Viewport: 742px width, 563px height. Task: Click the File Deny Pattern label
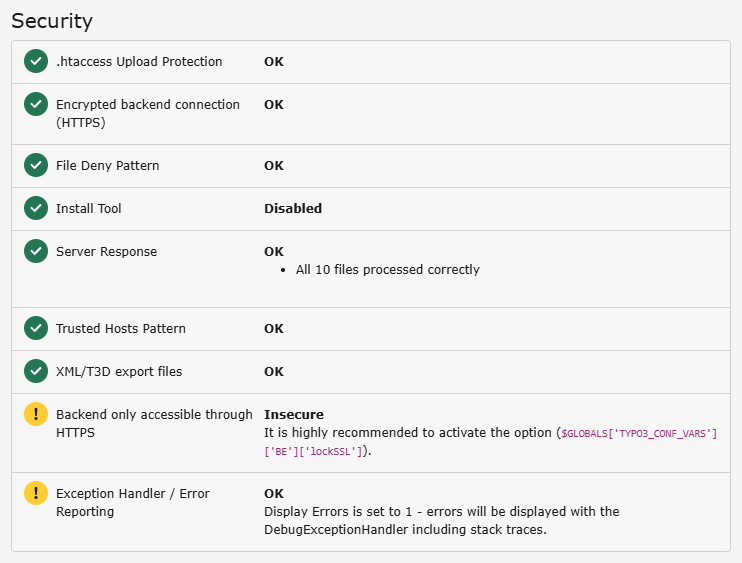tap(108, 166)
